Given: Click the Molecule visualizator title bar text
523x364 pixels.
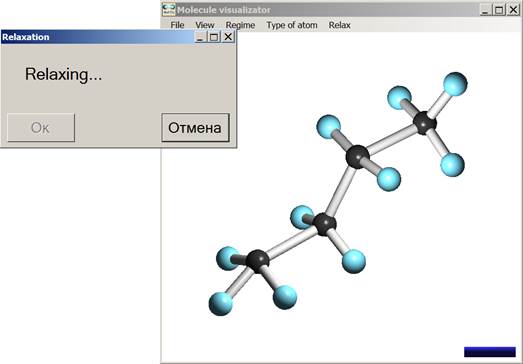Looking at the screenshot, I should pos(224,10).
